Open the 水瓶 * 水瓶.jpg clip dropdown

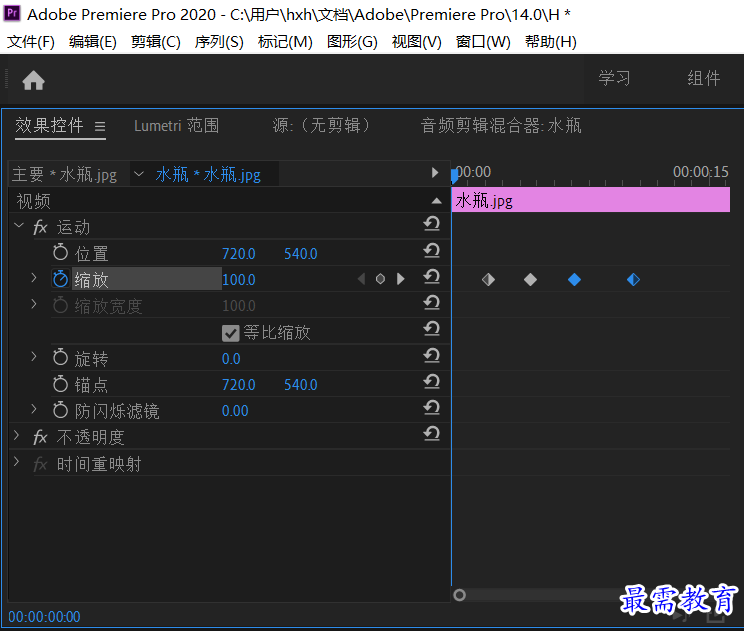(139, 174)
